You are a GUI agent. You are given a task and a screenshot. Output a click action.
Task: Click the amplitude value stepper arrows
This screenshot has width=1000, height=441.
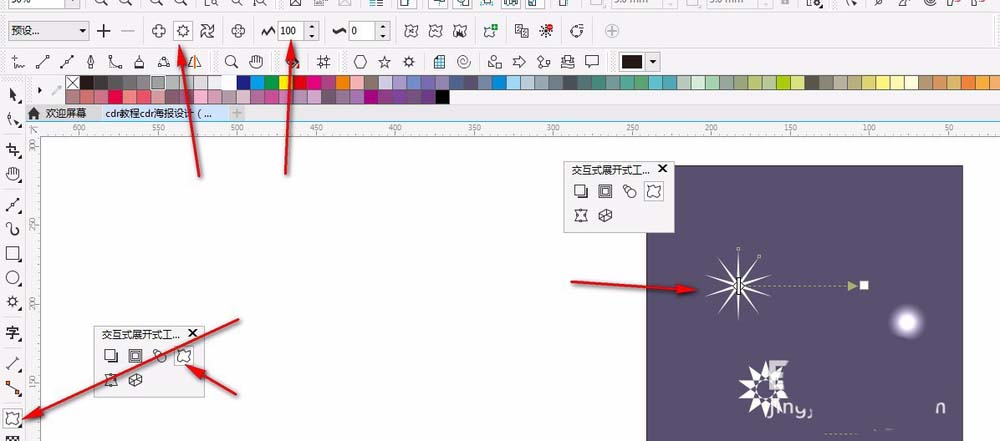click(x=311, y=31)
